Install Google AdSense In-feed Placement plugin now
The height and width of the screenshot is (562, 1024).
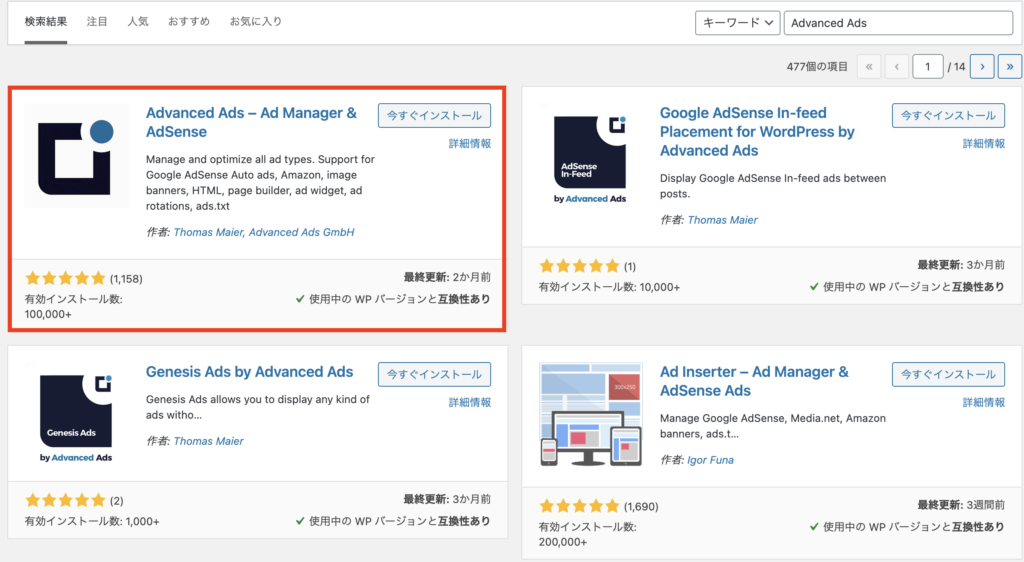tap(948, 116)
